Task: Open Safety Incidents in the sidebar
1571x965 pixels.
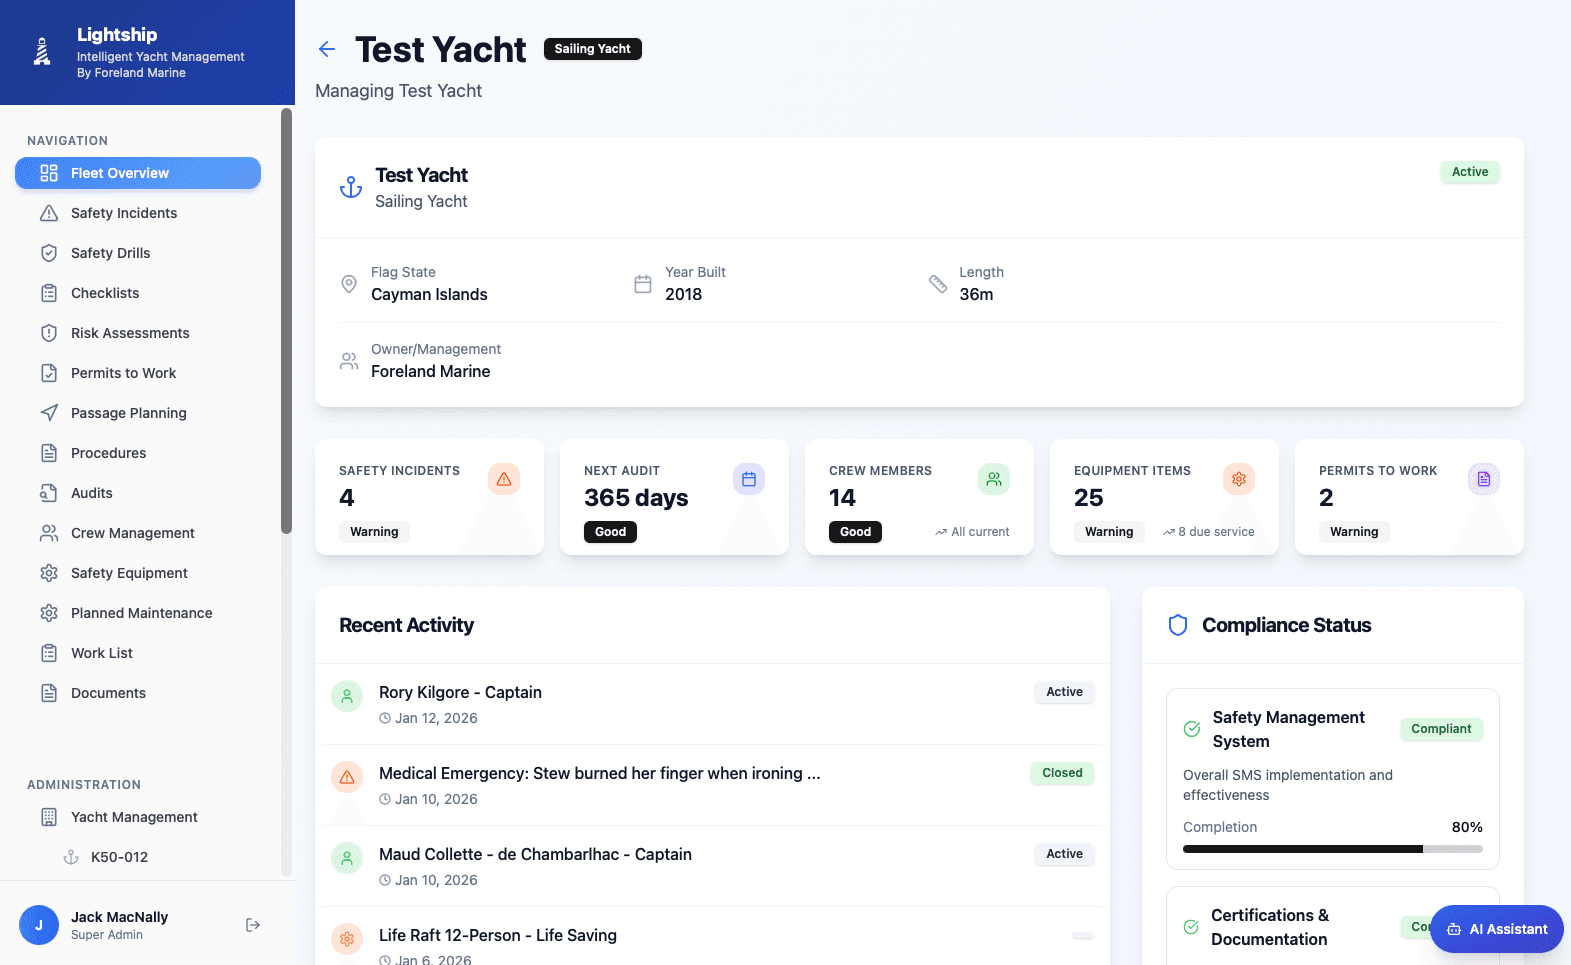Action: pyautogui.click(x=124, y=213)
